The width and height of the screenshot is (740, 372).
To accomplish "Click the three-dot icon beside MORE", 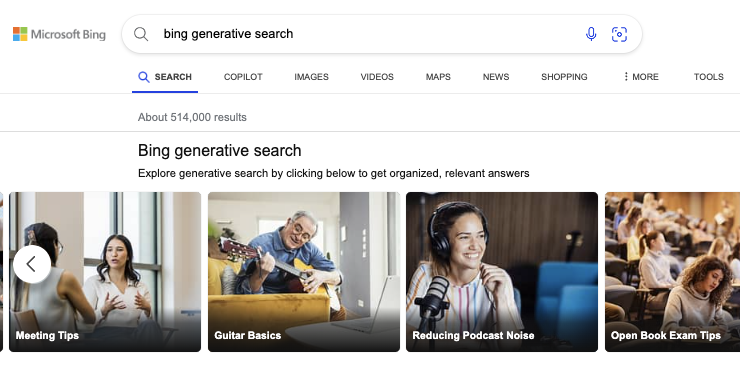I will click(626, 76).
